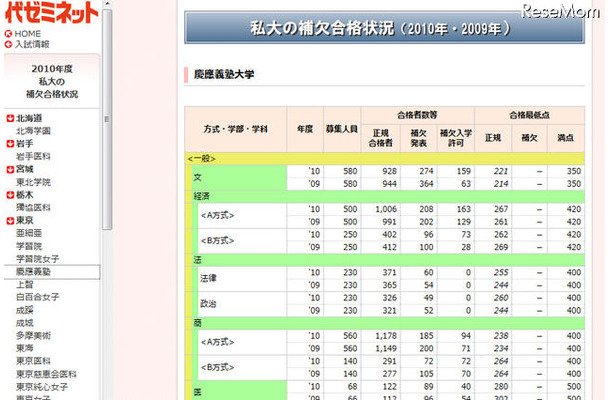Image resolution: width=610 pixels, height=400 pixels.
Task: Click 補欠入学許可 column header
Action: coord(456,138)
